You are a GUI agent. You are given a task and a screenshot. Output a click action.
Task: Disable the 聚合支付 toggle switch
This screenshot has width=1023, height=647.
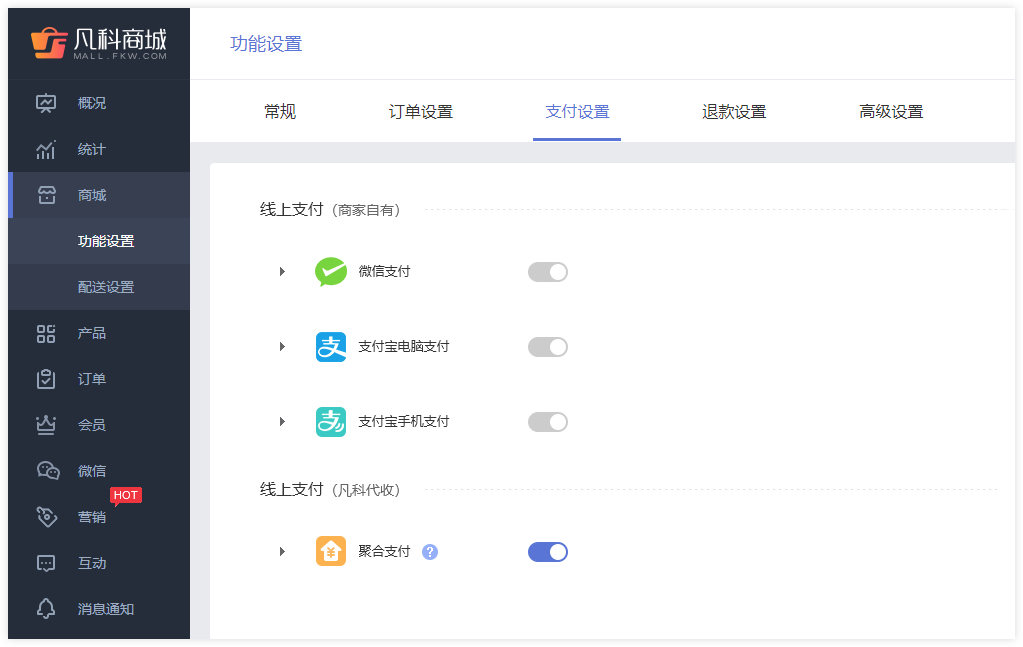tap(548, 552)
